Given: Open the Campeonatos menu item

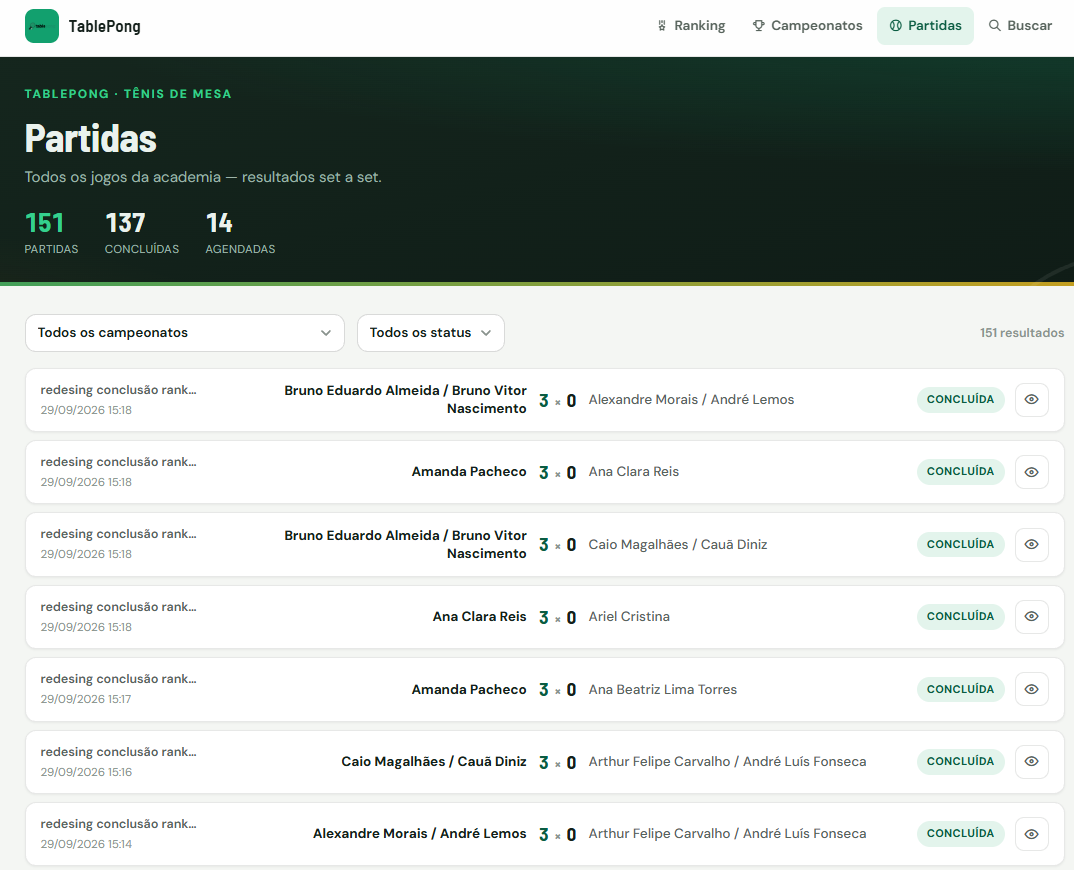Looking at the screenshot, I should pyautogui.click(x=808, y=26).
